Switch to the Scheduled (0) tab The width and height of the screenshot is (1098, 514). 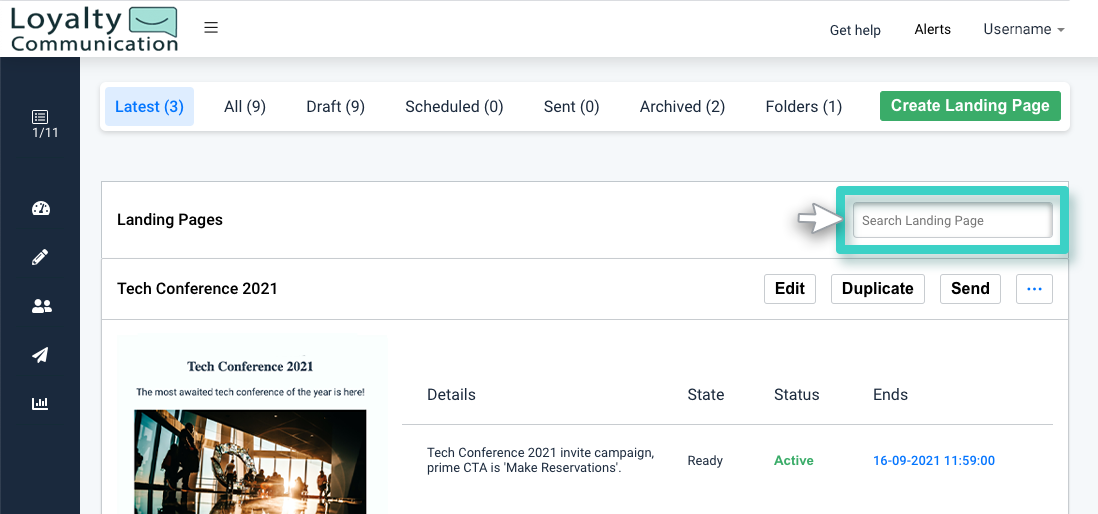click(454, 106)
